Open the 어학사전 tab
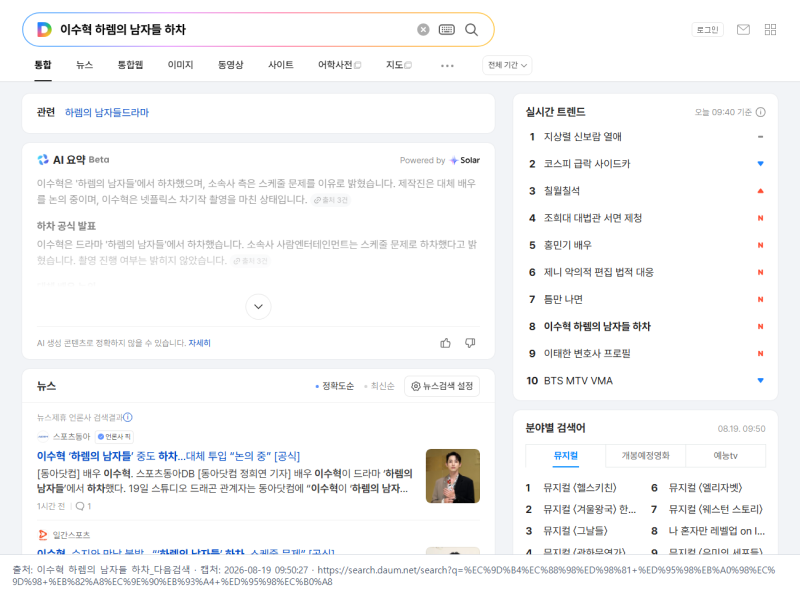The width and height of the screenshot is (800, 590). click(x=339, y=65)
